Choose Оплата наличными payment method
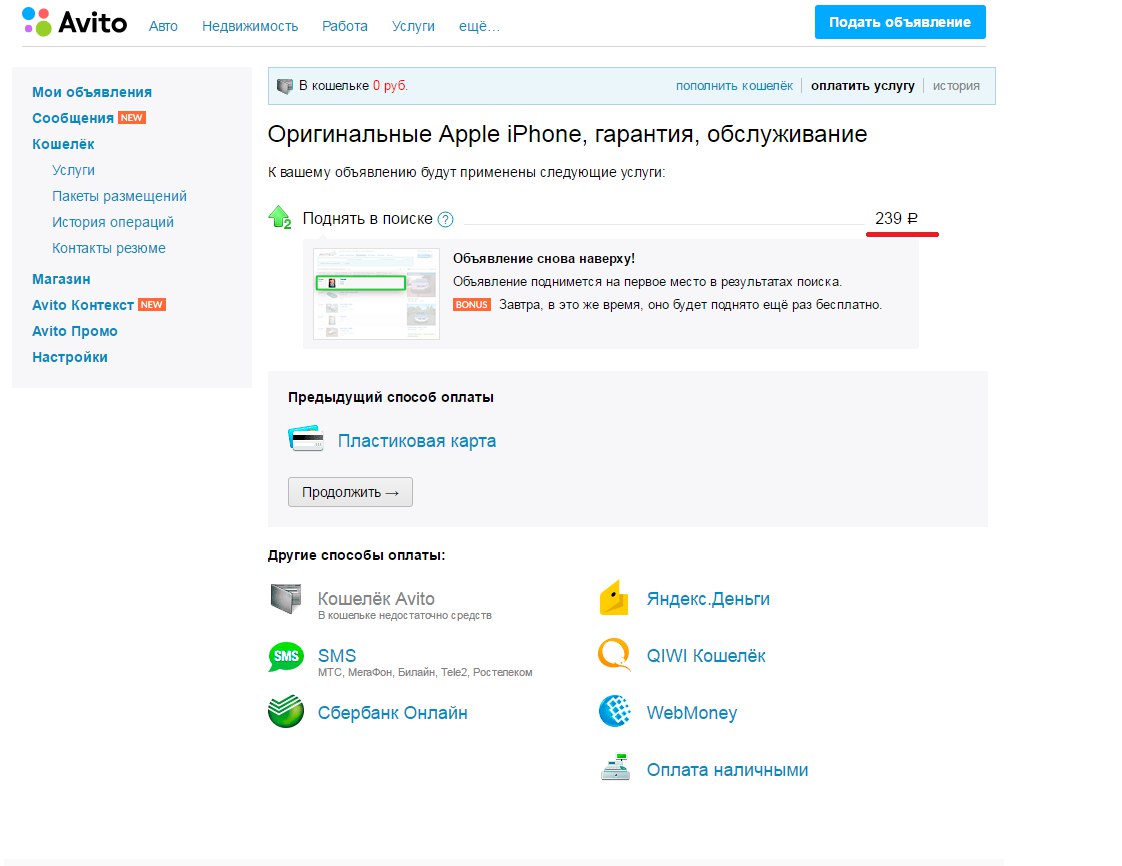The height and width of the screenshot is (866, 1122). [728, 770]
